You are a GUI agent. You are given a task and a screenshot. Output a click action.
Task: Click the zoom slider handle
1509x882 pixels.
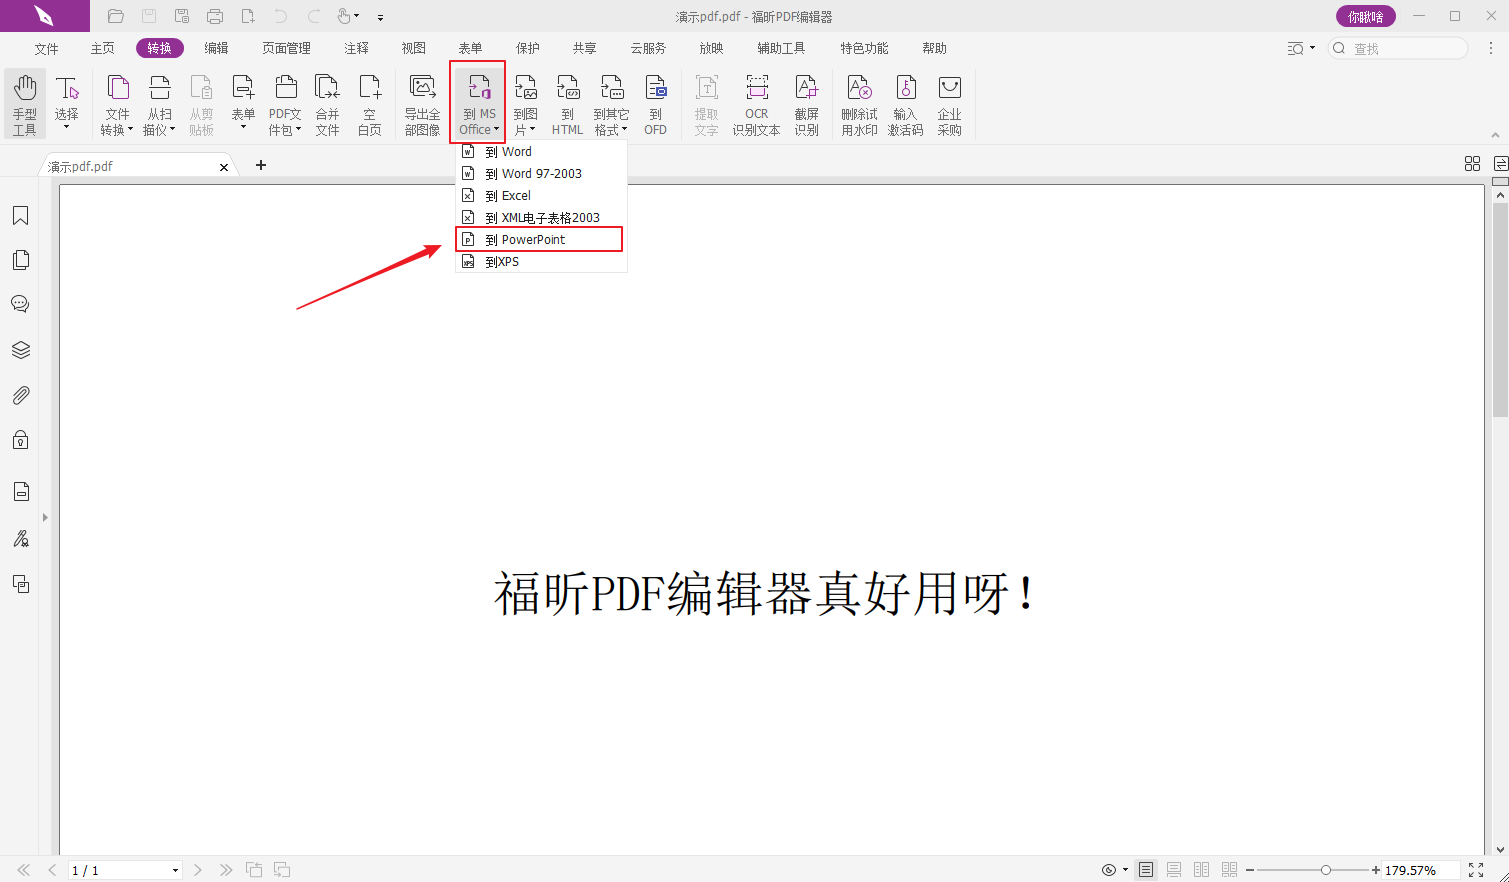pyautogui.click(x=1326, y=870)
